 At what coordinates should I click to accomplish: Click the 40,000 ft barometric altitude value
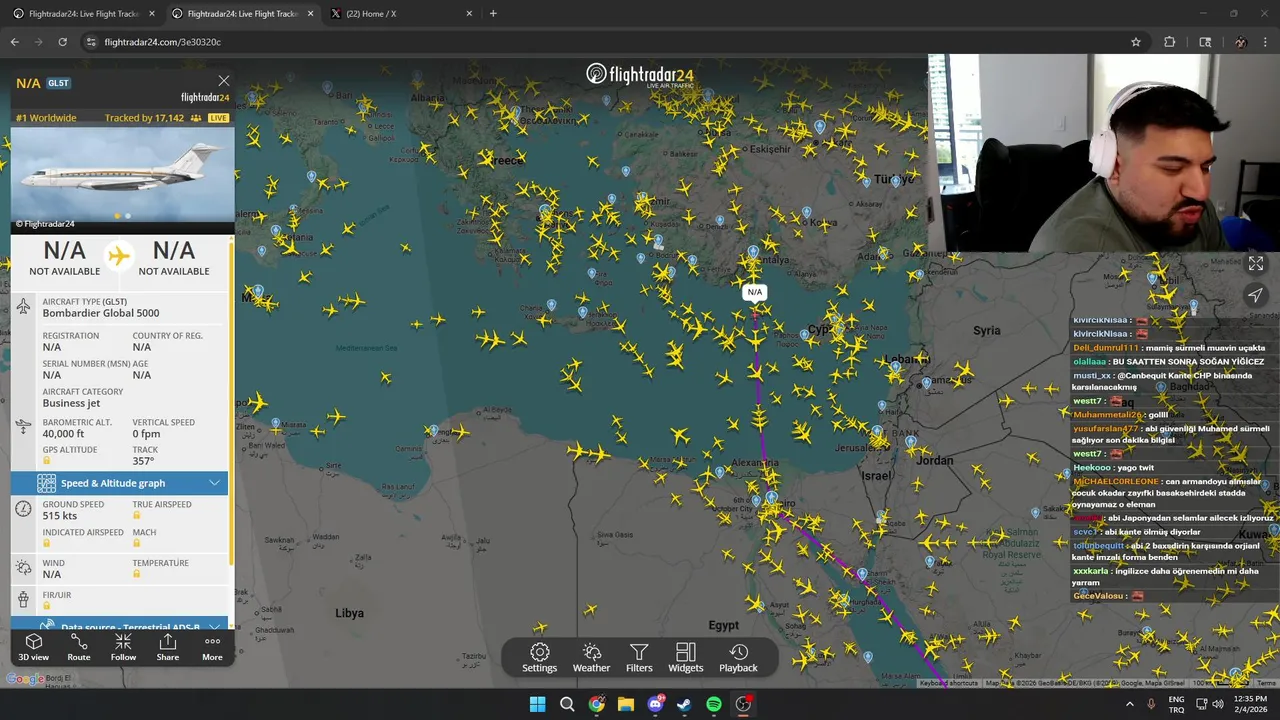coord(63,434)
